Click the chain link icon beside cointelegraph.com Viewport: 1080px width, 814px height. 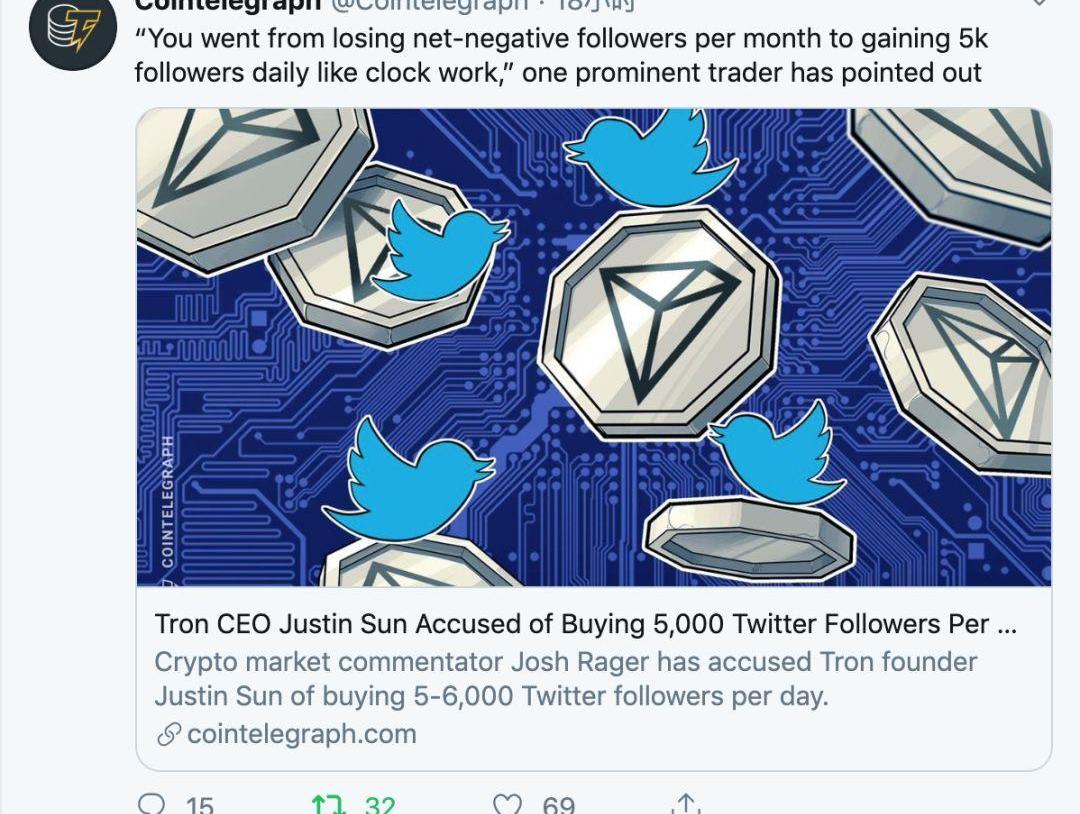pyautogui.click(x=168, y=735)
